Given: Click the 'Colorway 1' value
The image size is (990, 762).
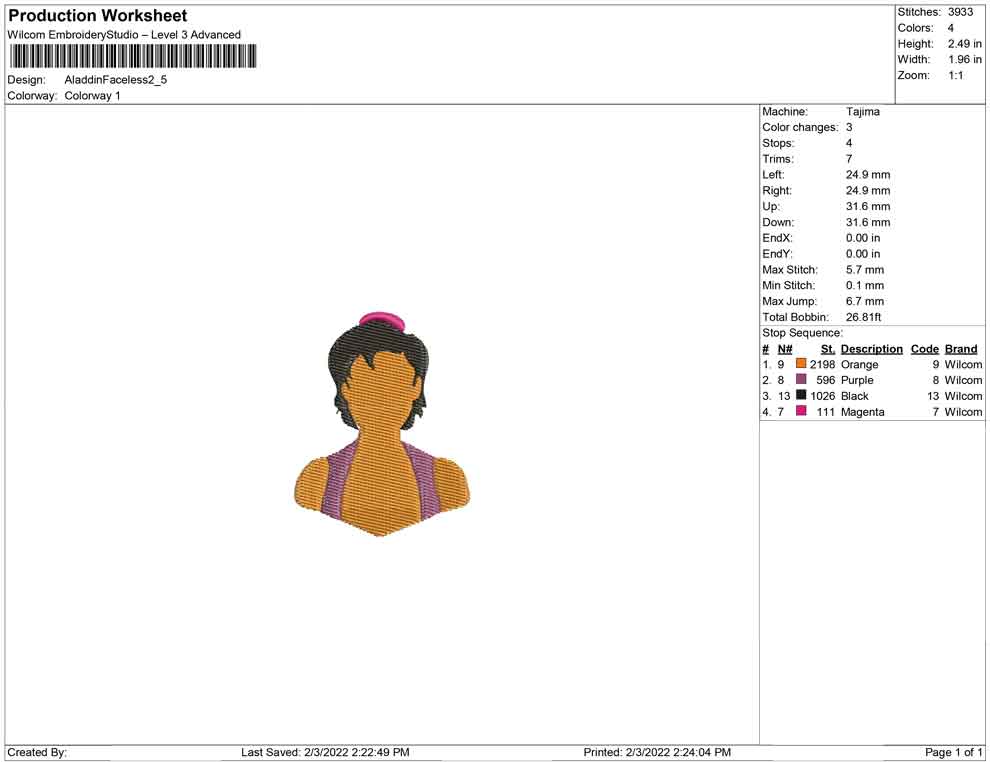Looking at the screenshot, I should 92,95.
